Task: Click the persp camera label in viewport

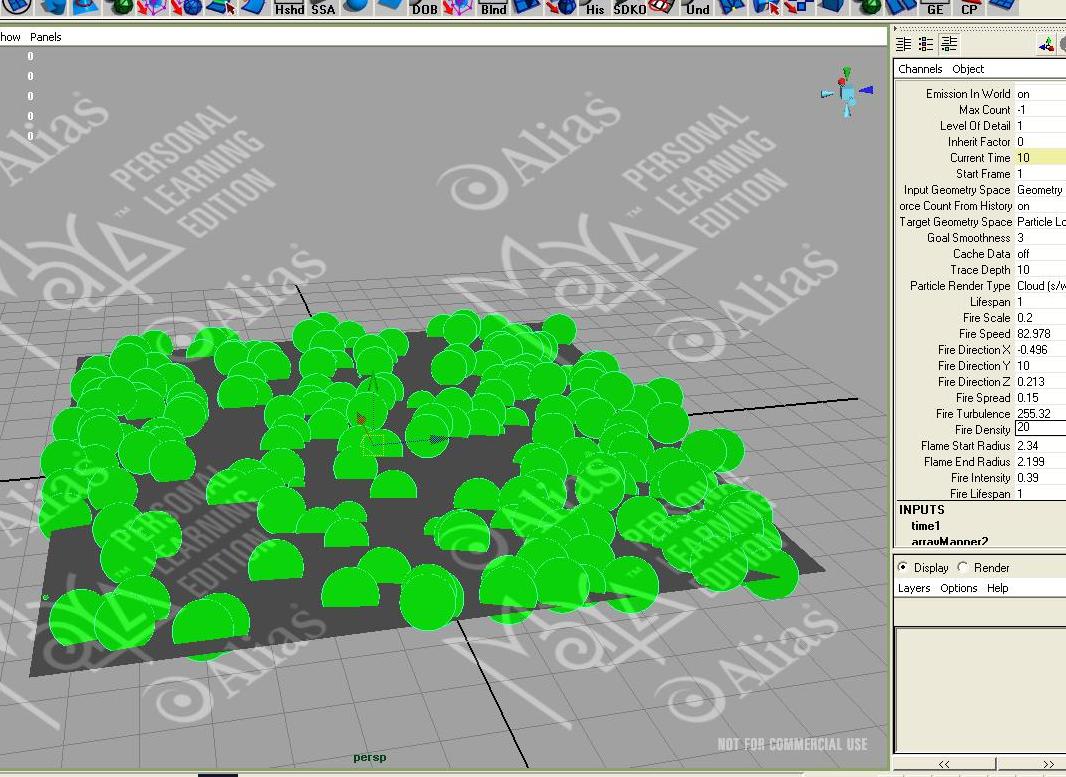Action: point(369,757)
